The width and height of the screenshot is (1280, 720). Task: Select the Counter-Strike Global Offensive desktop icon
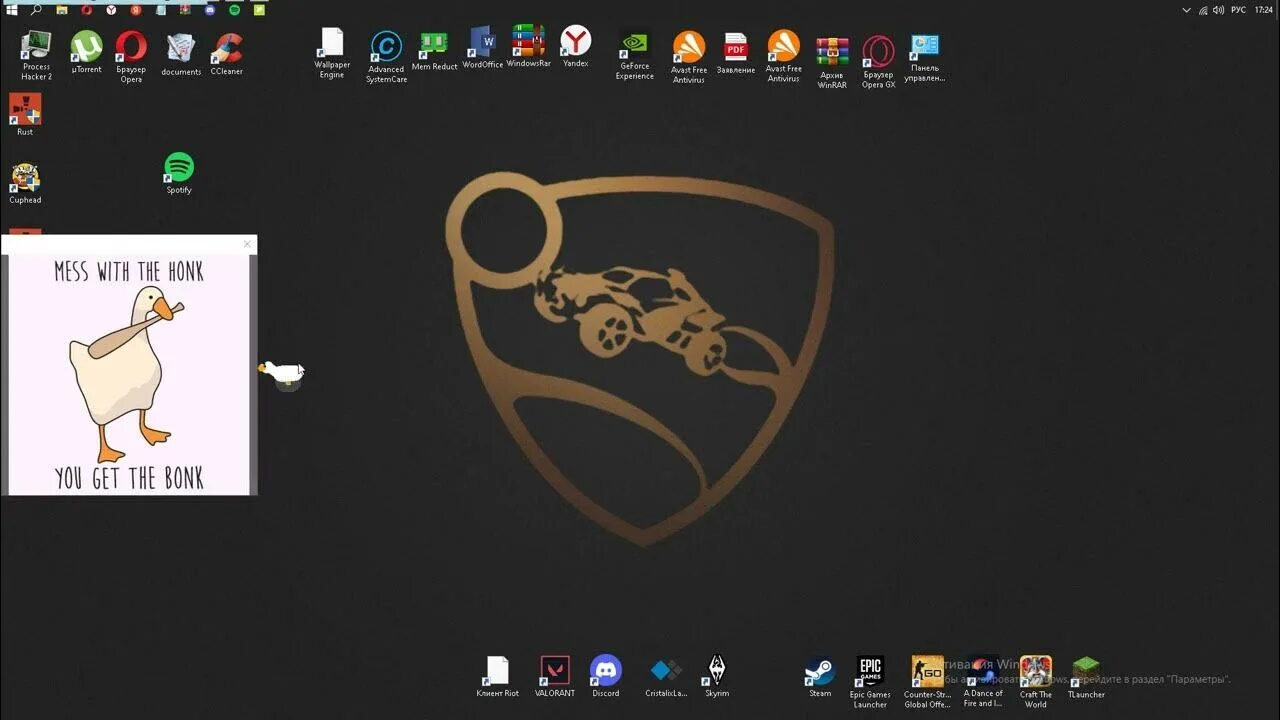pos(927,682)
